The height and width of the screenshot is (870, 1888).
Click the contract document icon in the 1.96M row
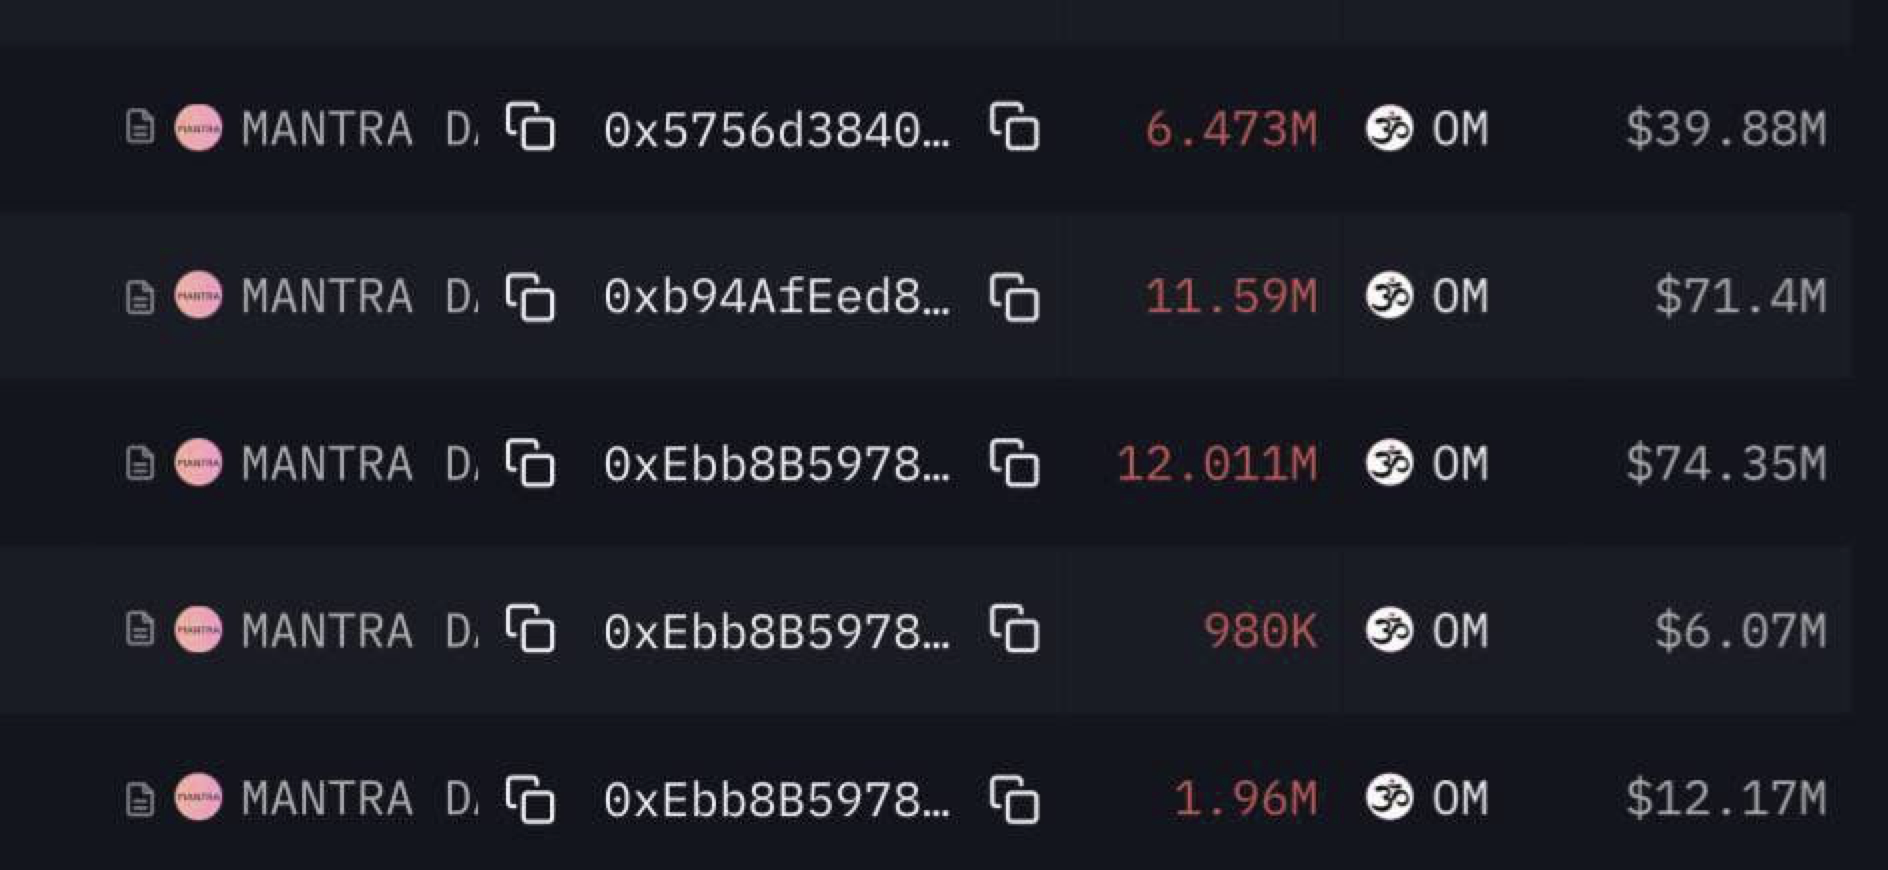pyautogui.click(x=140, y=798)
